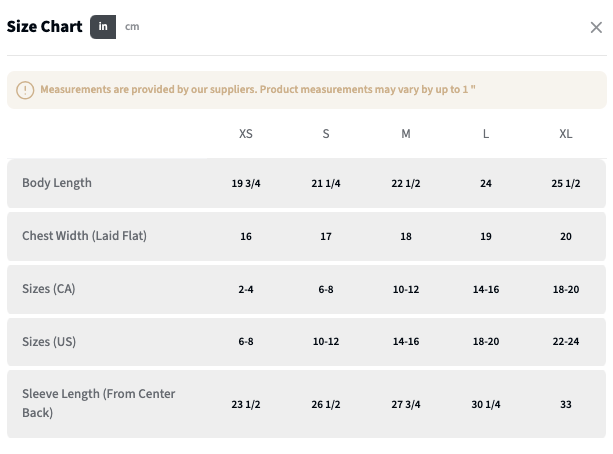This screenshot has width=613, height=454.
Task: Click the L size column header
Action: 486,134
